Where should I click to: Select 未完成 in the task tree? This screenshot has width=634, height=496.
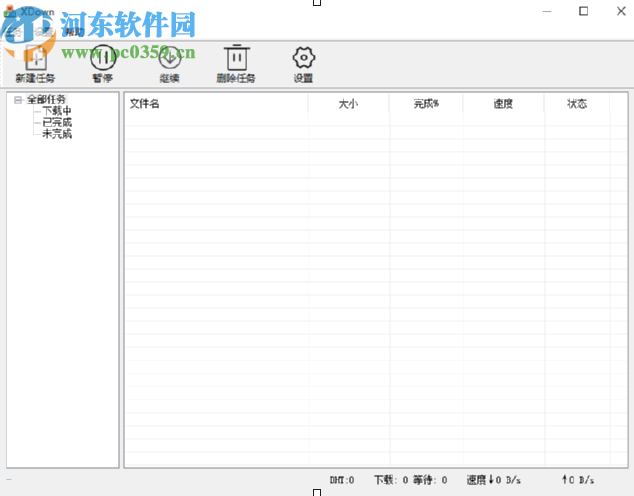coord(57,134)
